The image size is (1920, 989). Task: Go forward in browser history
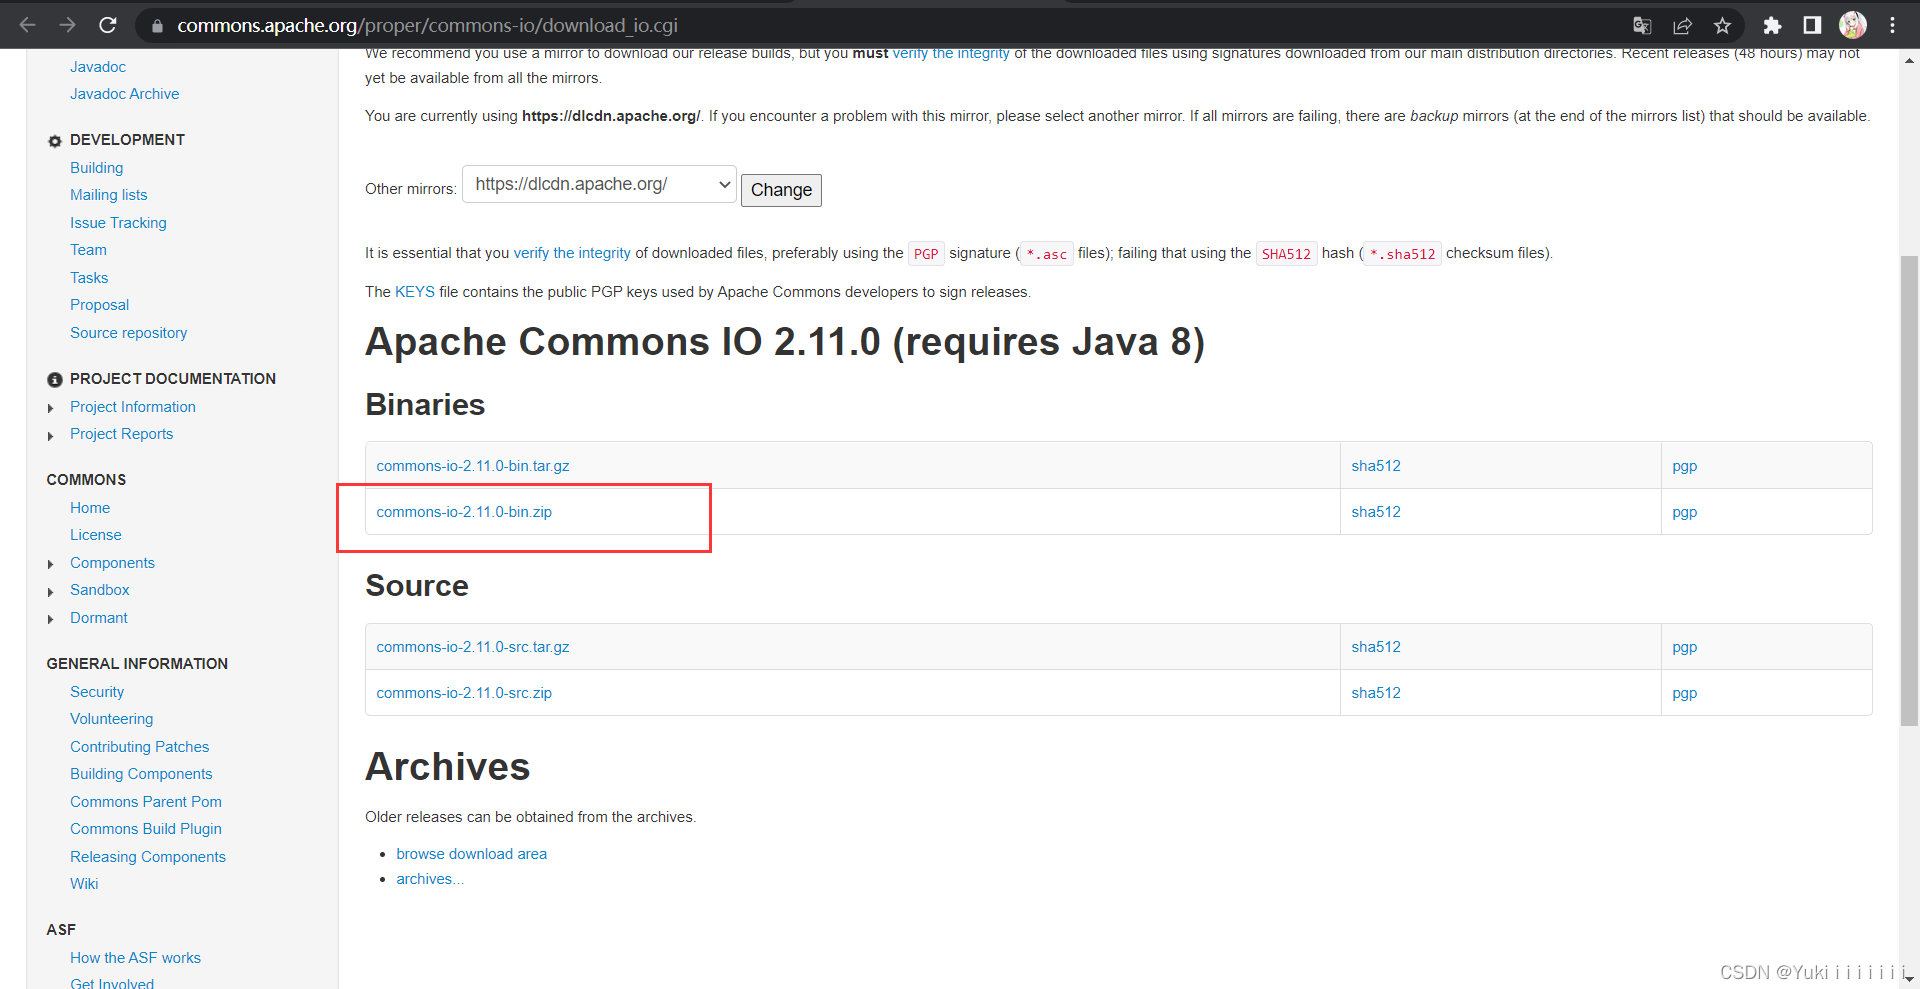67,25
